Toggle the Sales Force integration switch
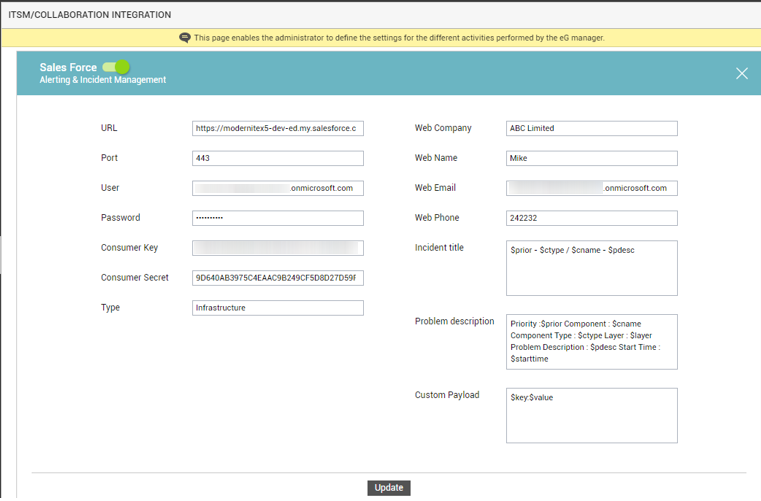This screenshot has width=761, height=501. (x=116, y=67)
